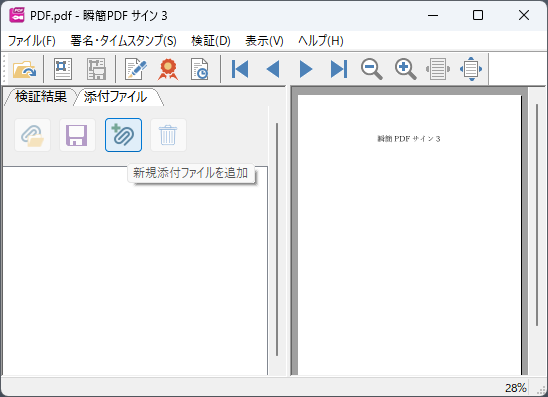Screen dimensions: 548x397
Task: Fit whole page in view icon
Action: coord(471,69)
